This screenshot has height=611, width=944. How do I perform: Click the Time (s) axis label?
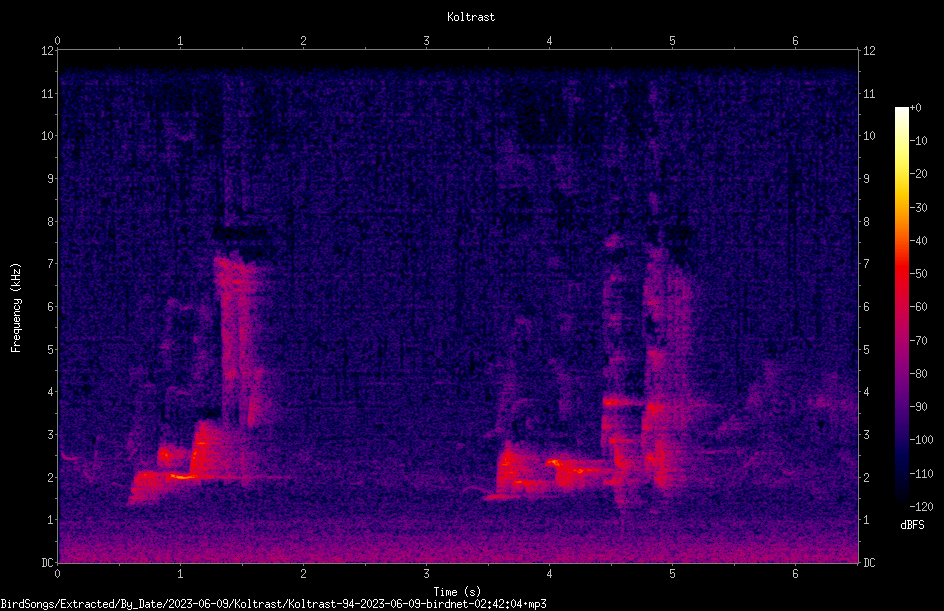pos(457,592)
